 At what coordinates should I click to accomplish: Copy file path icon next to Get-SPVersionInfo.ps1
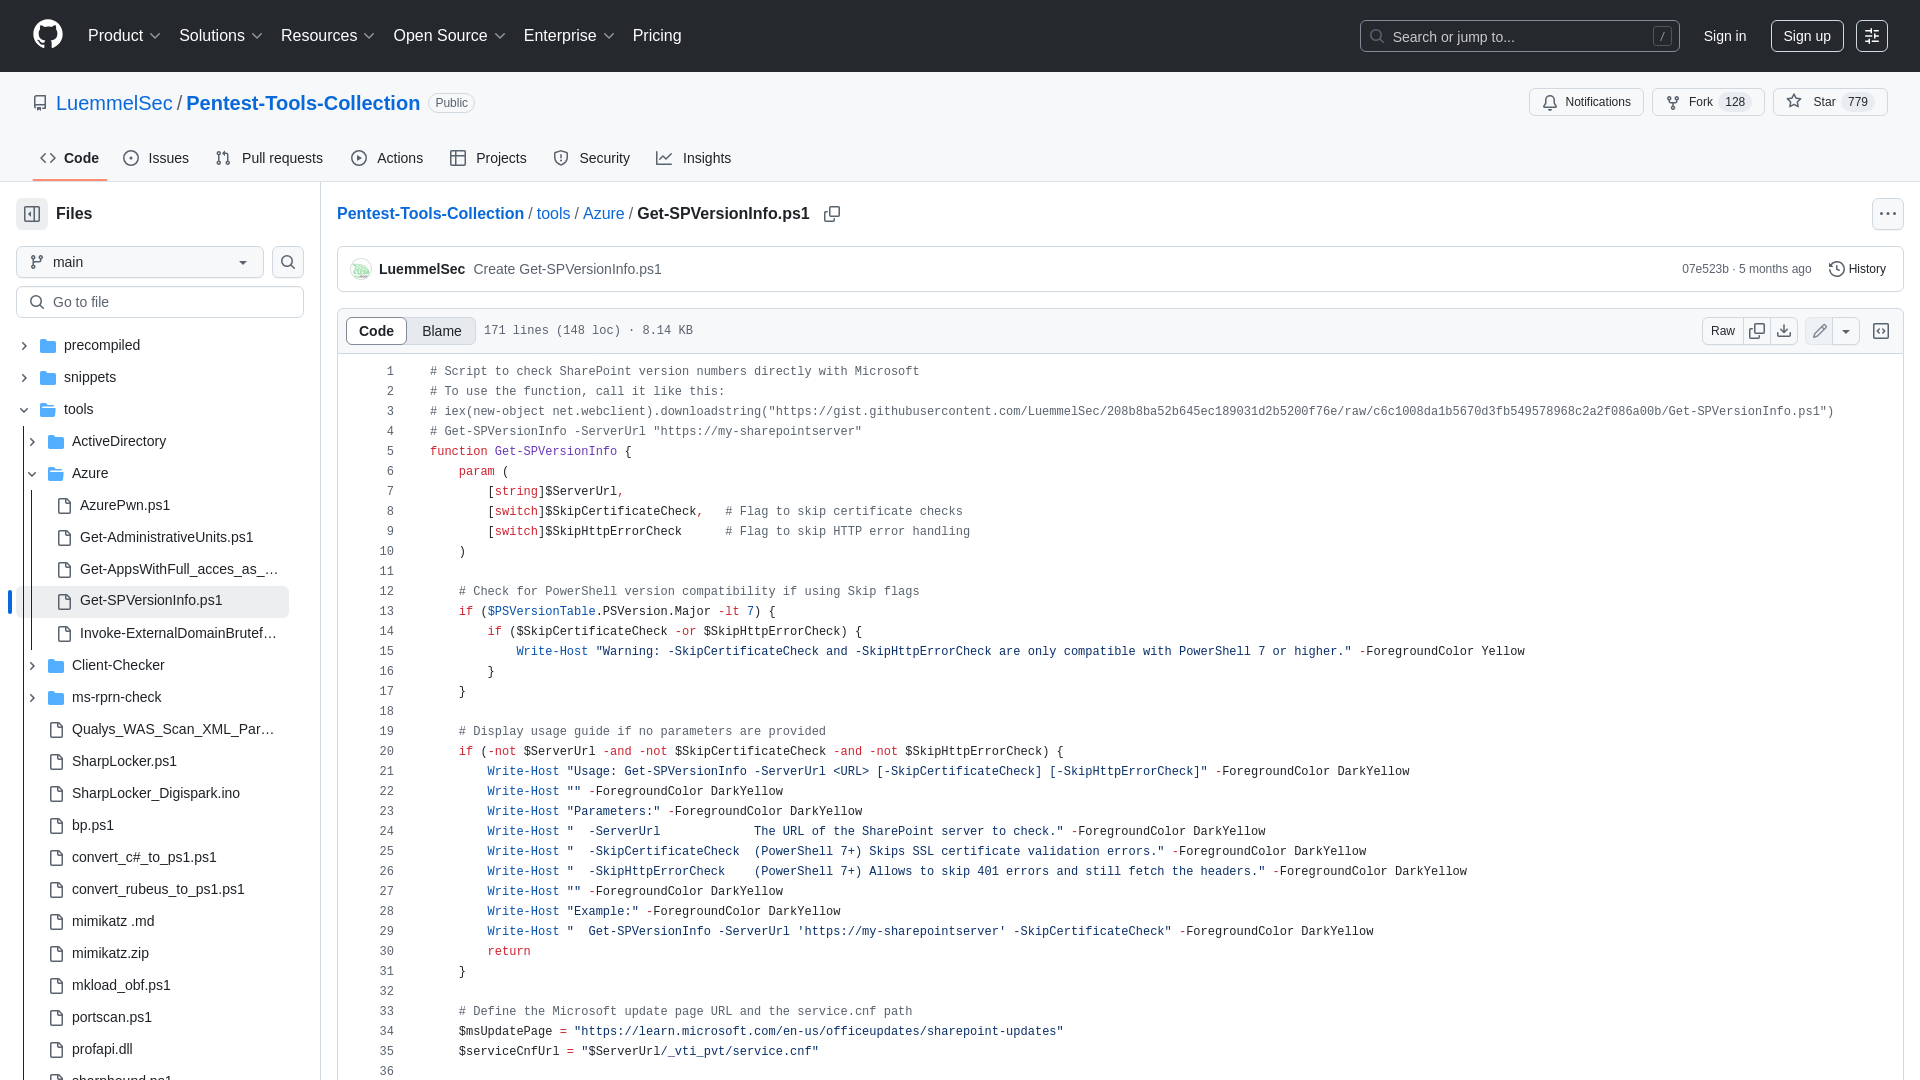832,214
